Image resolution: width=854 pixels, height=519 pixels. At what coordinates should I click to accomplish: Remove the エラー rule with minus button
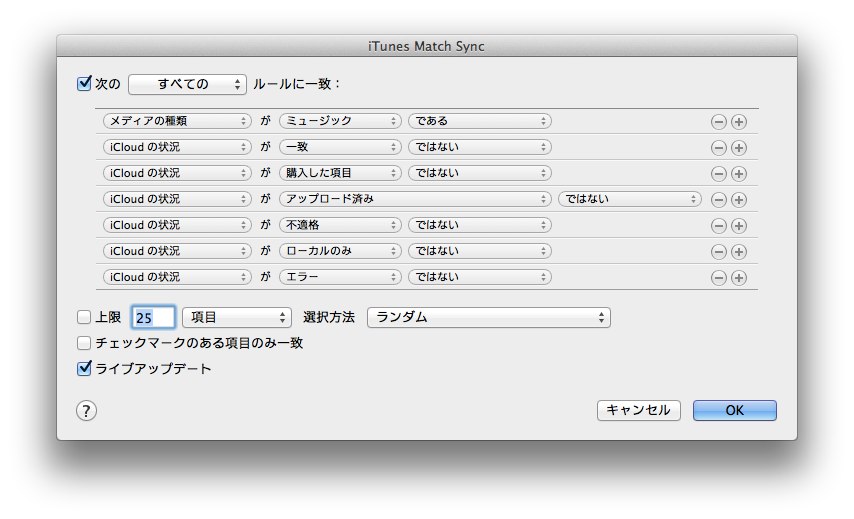point(719,278)
